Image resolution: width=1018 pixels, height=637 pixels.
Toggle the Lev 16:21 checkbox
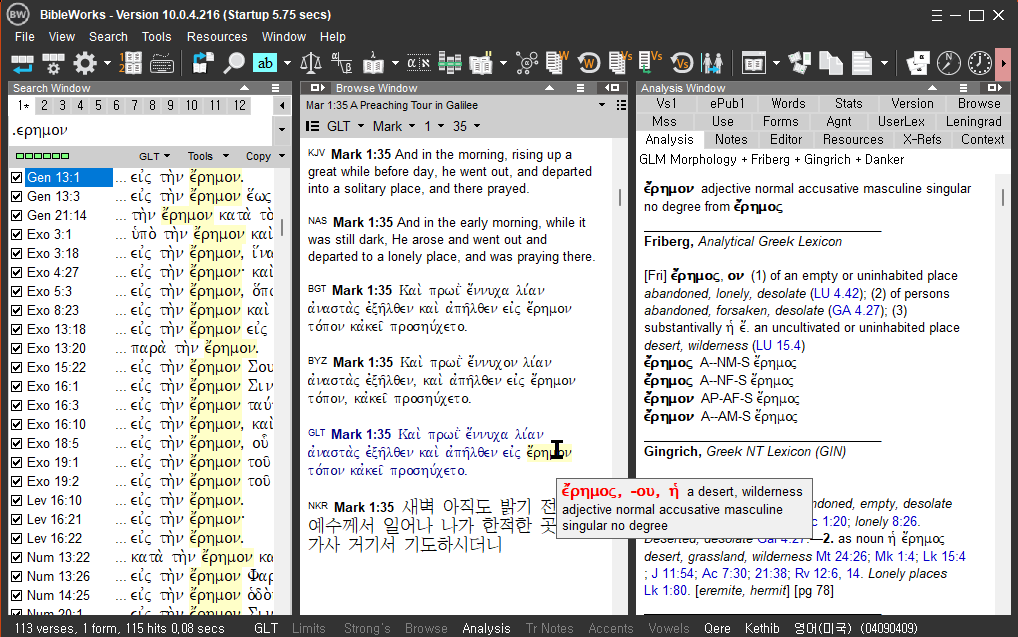click(17, 519)
